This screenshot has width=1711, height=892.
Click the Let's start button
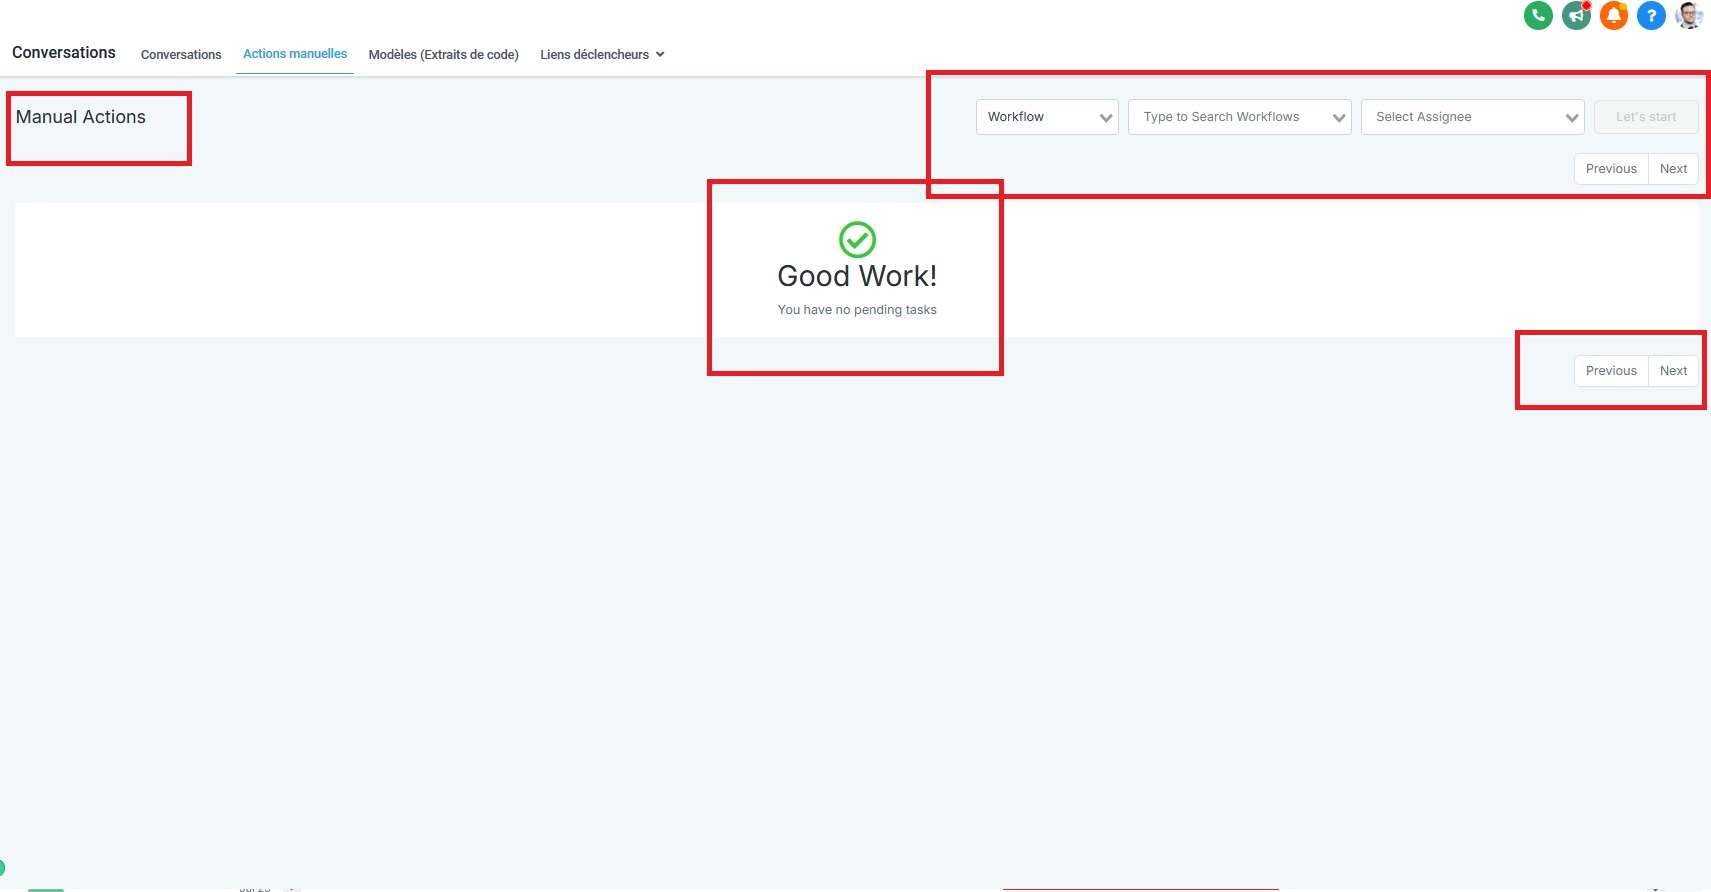pos(1646,117)
